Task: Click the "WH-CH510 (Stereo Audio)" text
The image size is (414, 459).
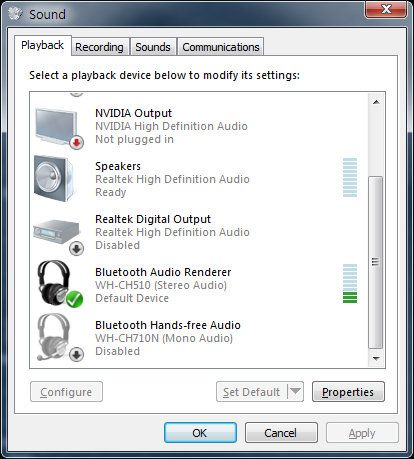Action: pyautogui.click(x=161, y=285)
